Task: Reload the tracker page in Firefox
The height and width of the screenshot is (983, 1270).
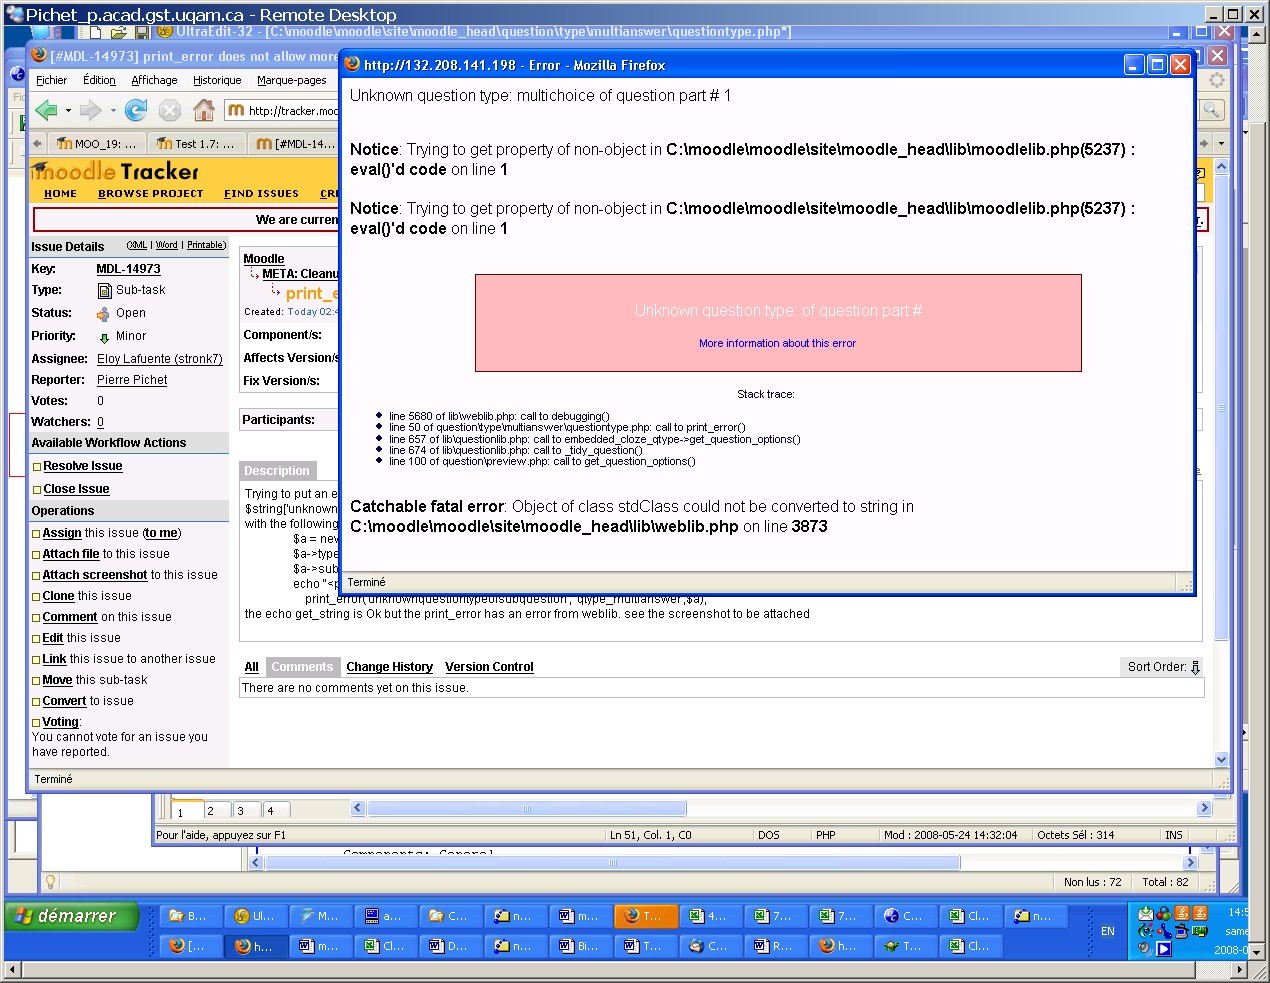Action: (x=137, y=110)
